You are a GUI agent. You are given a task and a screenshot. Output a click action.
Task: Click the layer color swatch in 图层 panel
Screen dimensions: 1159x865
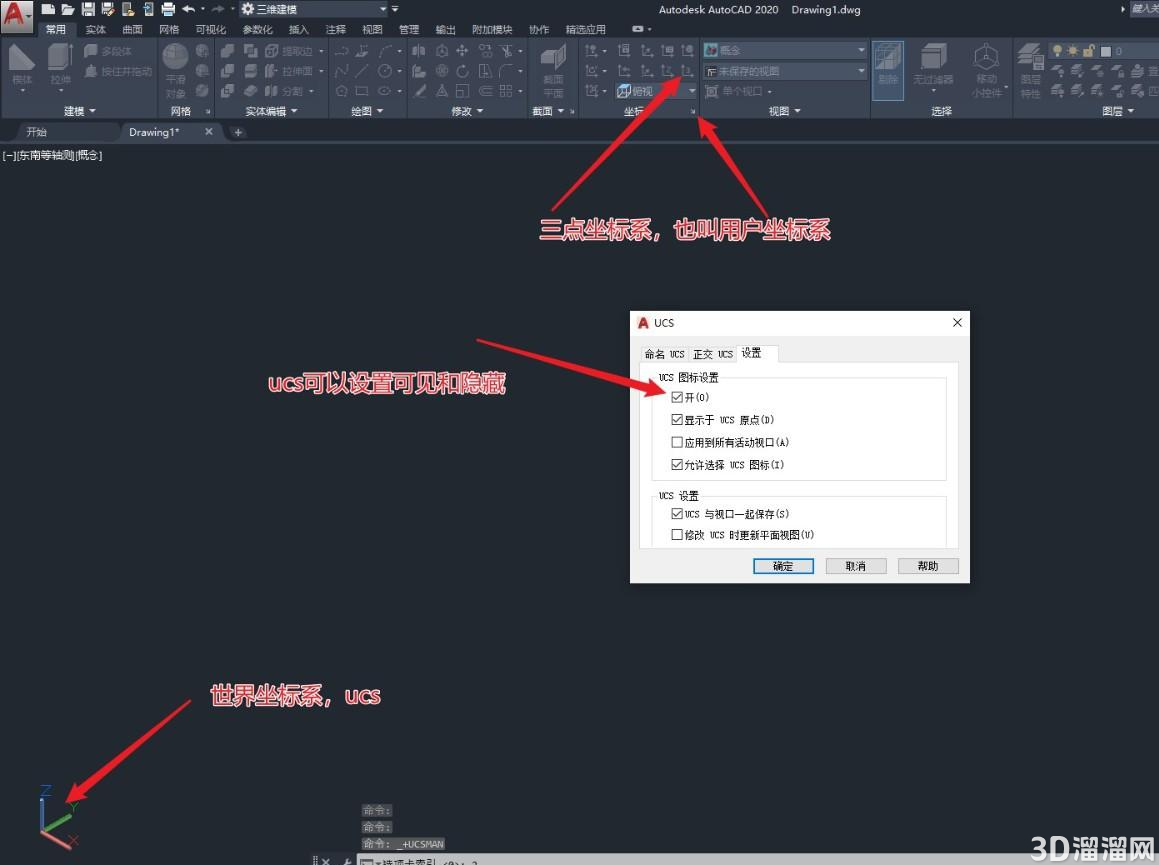point(1106,51)
